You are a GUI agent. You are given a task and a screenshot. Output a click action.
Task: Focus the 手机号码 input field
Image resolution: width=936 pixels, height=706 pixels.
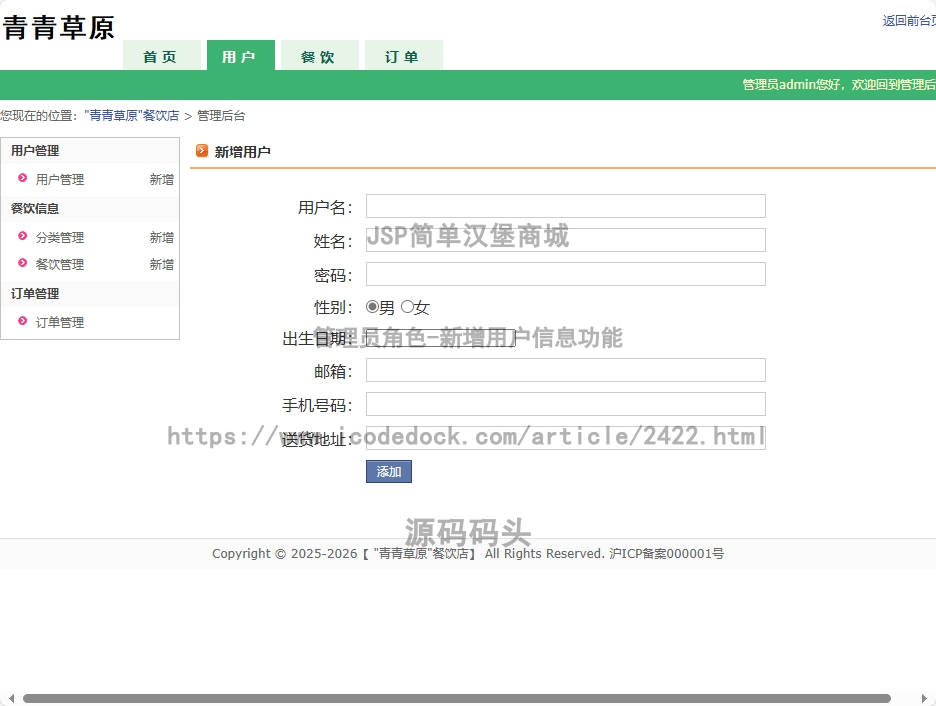point(565,404)
